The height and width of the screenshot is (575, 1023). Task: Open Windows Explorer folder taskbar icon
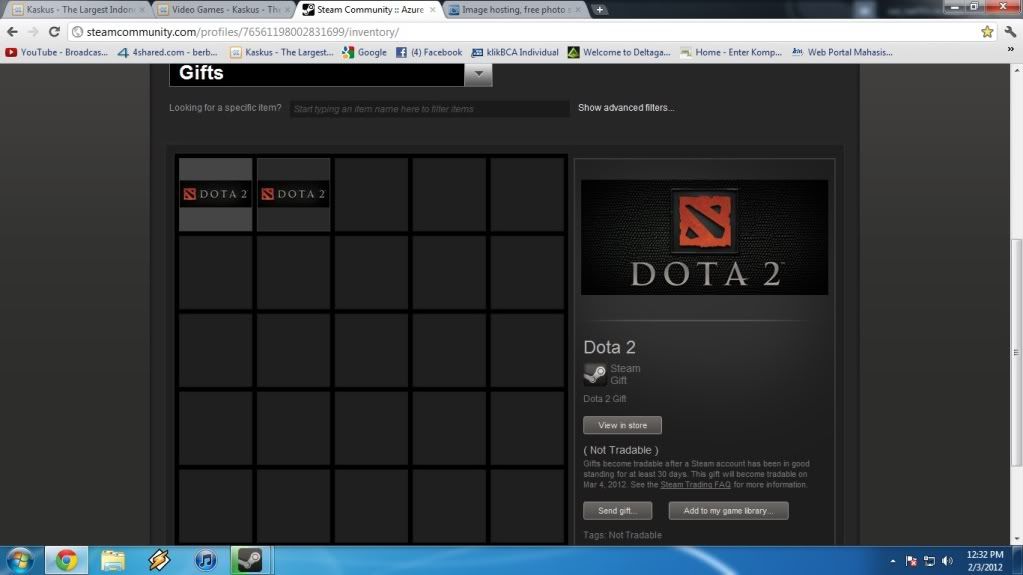(x=112, y=561)
